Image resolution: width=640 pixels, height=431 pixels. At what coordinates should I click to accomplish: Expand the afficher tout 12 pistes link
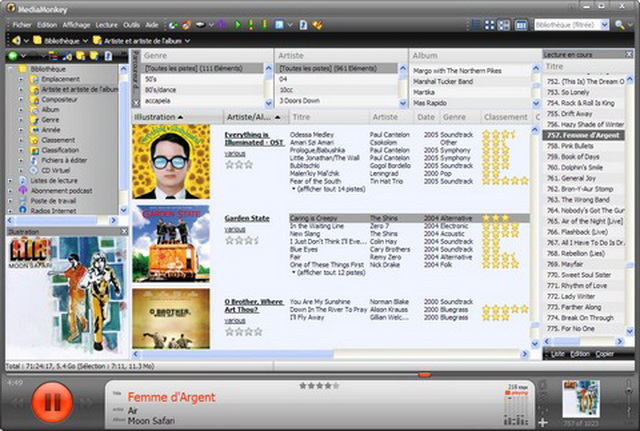pos(329,273)
